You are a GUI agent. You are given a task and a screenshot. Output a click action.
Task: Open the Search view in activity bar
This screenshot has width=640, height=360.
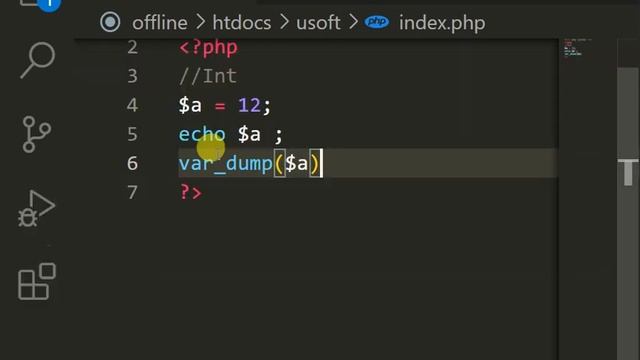(37, 60)
